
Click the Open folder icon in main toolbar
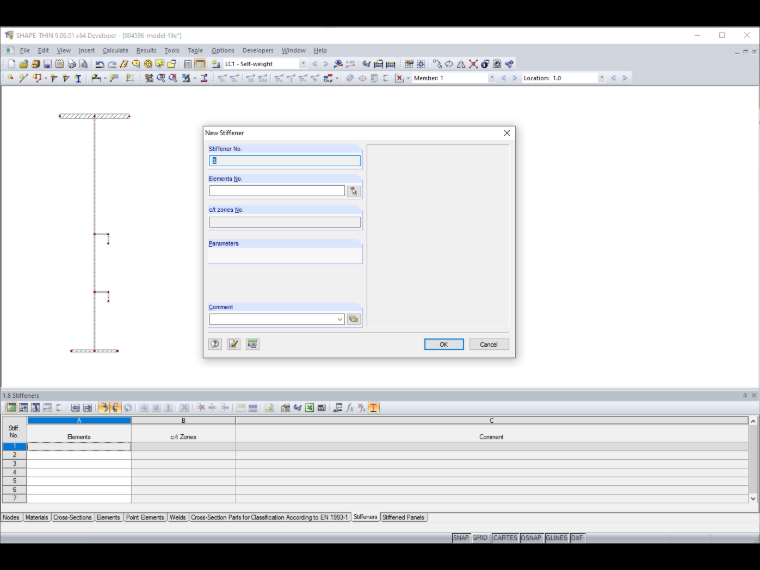(x=23, y=64)
